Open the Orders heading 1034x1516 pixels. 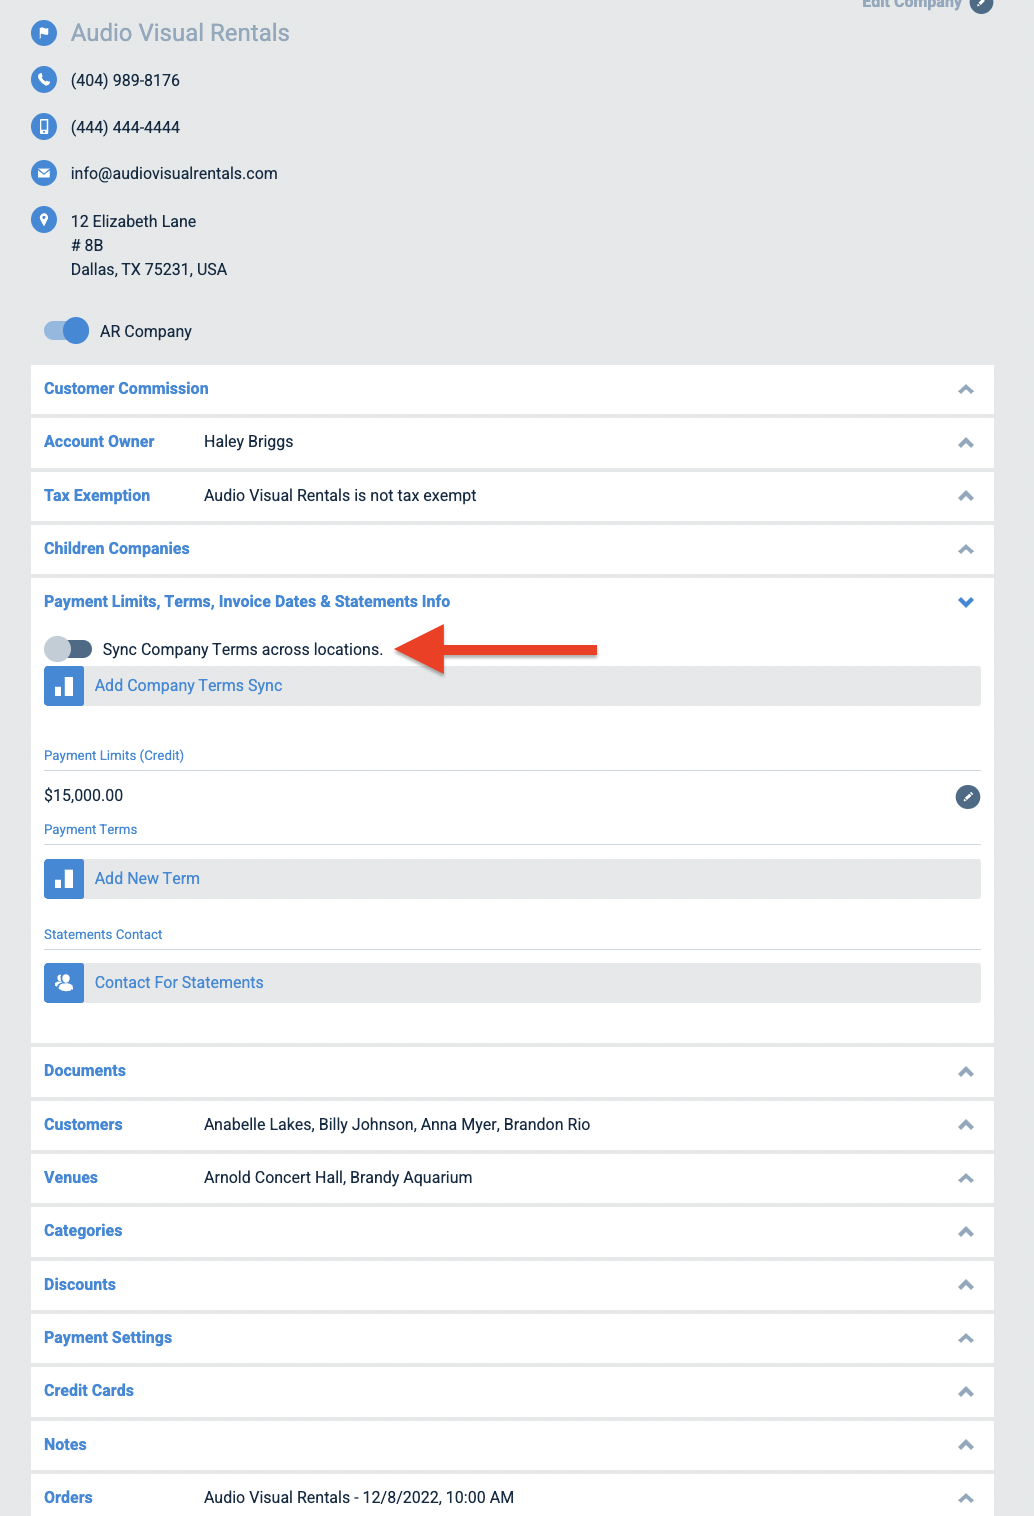tap(68, 1497)
